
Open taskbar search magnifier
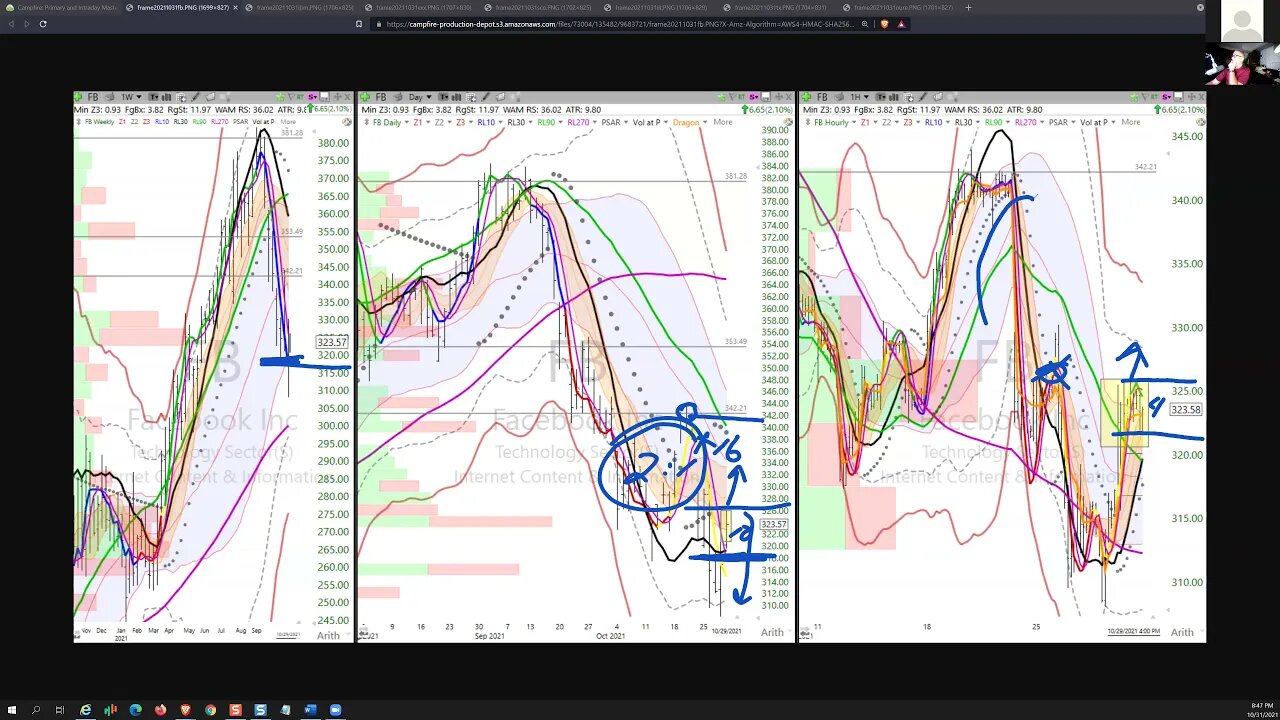(x=36, y=710)
